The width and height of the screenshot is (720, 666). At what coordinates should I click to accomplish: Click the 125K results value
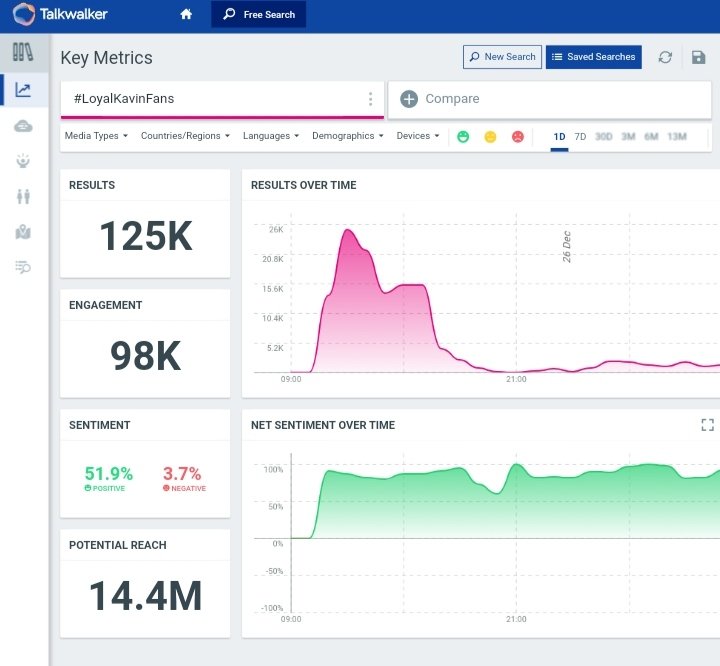pyautogui.click(x=146, y=236)
